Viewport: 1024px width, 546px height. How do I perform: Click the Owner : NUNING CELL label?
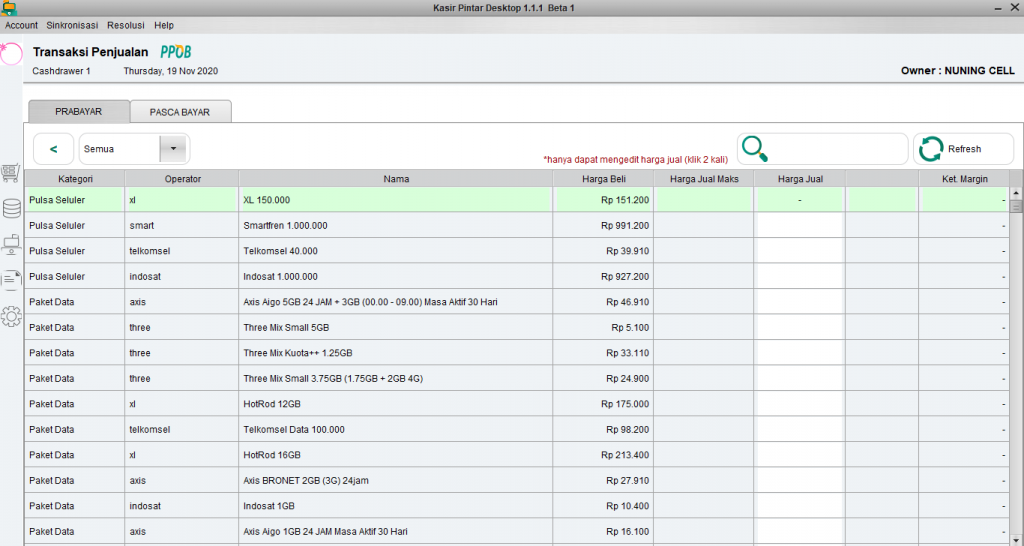[957, 71]
